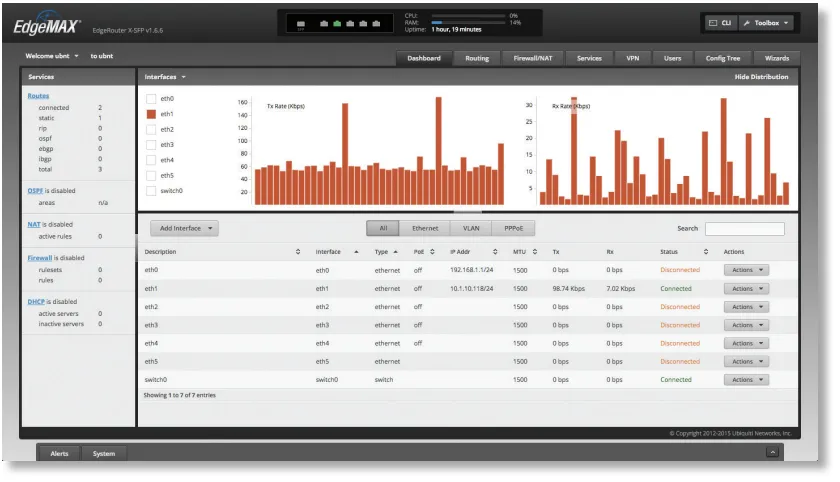Expand the Add Interface dropdown
840x482 pixels.
(x=184, y=228)
